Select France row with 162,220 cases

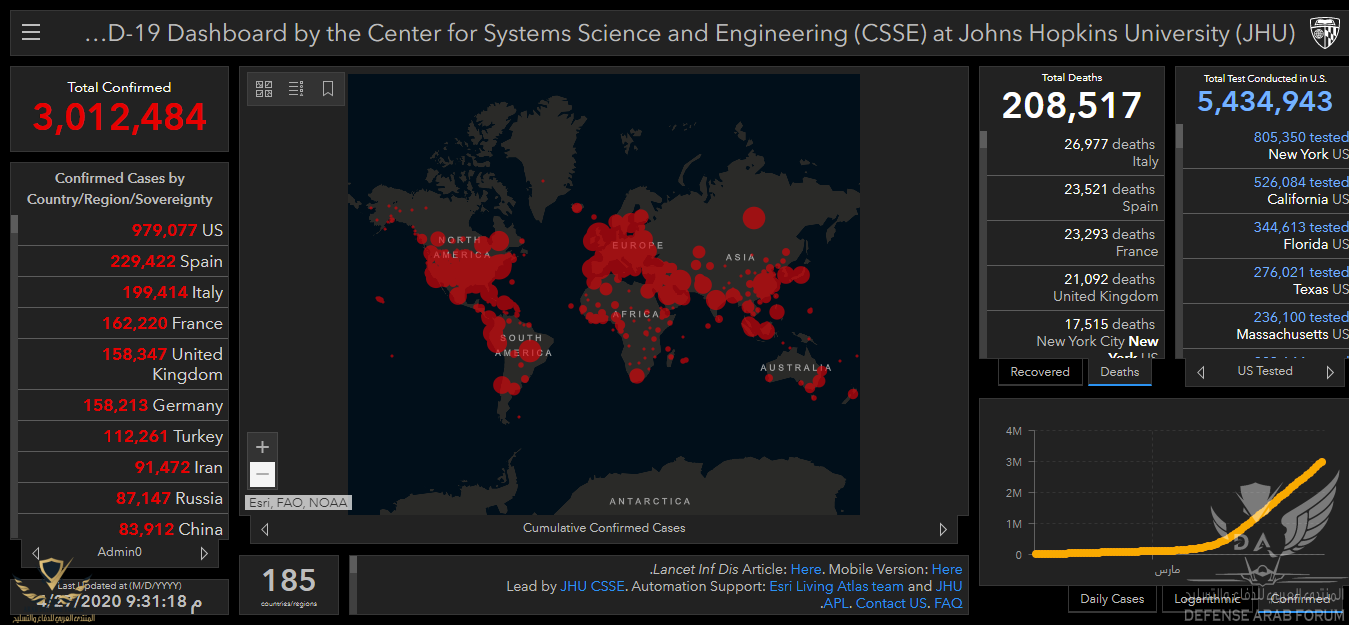click(x=123, y=323)
